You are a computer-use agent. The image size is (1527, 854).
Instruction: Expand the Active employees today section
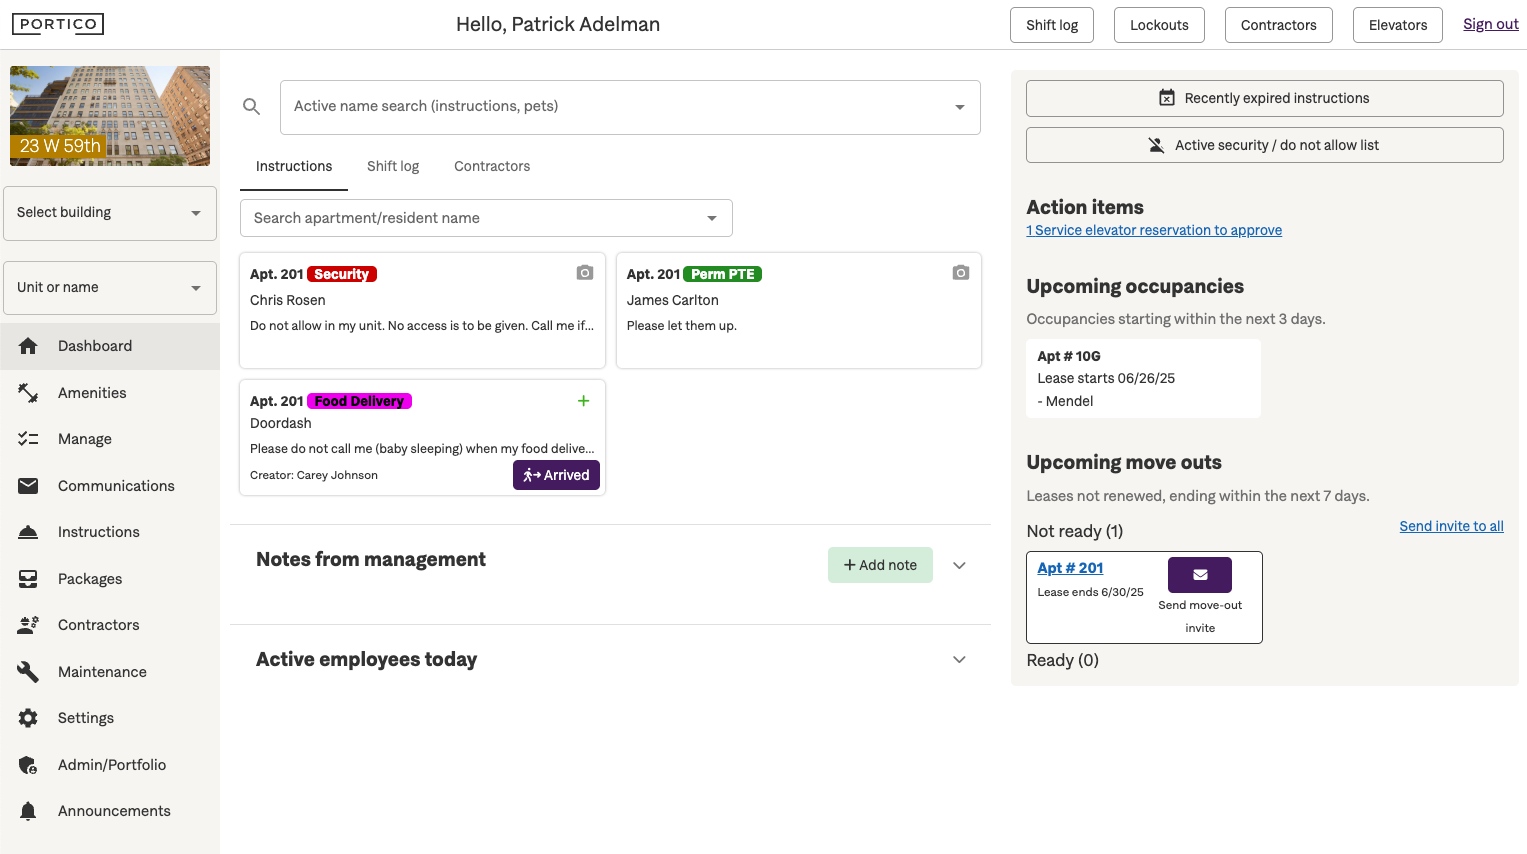[x=959, y=660]
